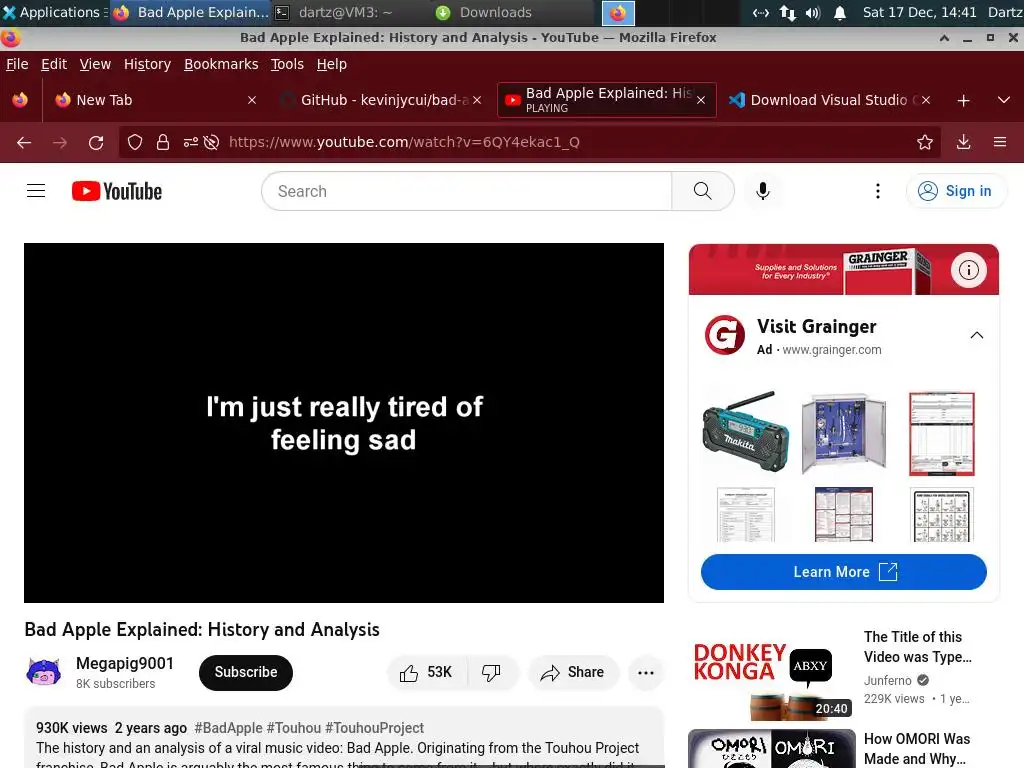Open the File menu
The width and height of the screenshot is (1024, 768).
(x=17, y=64)
